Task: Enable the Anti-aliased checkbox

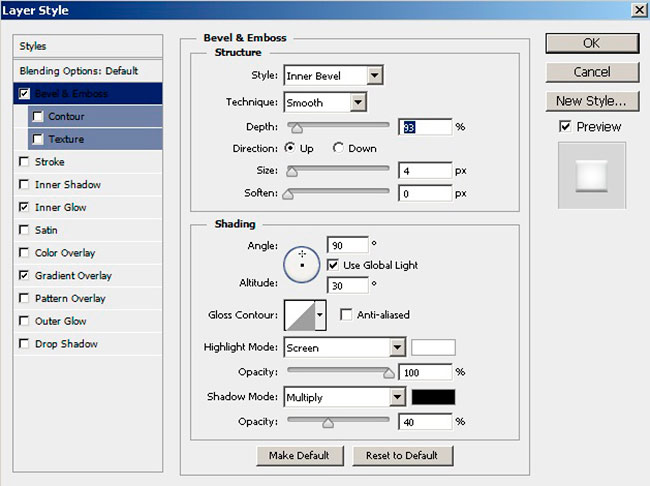Action: (x=346, y=314)
